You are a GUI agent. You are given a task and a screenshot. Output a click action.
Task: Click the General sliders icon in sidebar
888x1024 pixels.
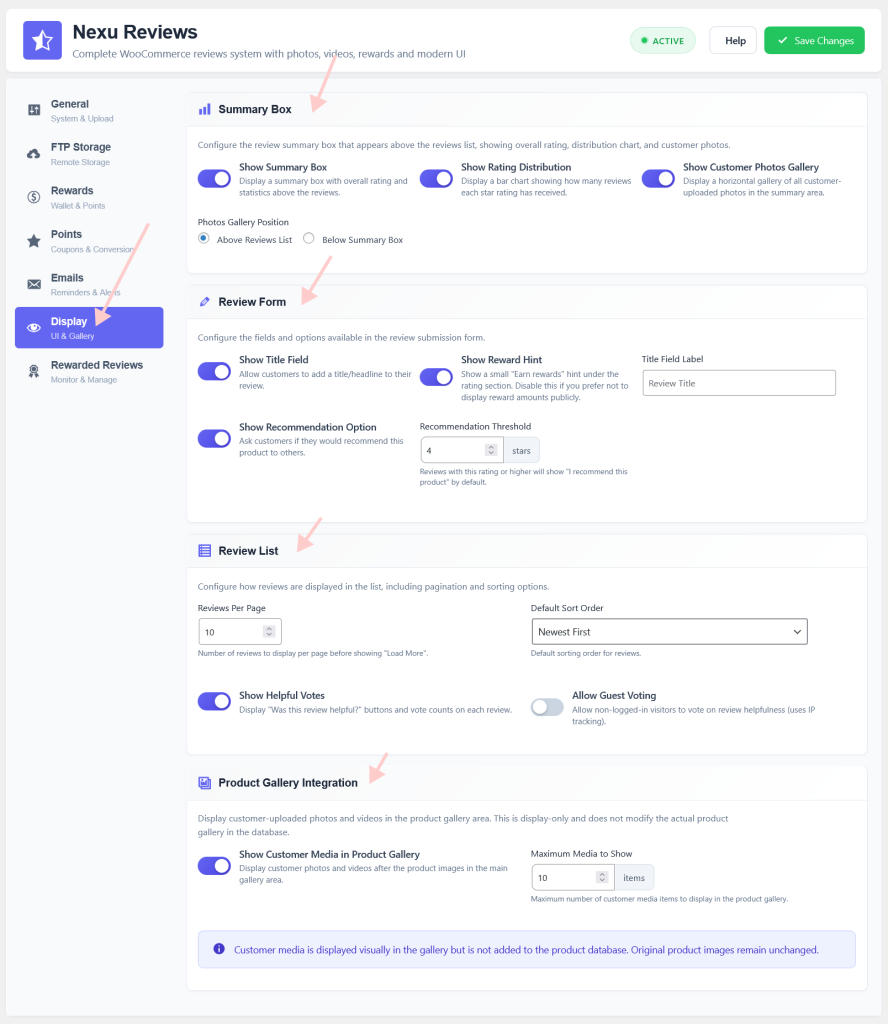coord(34,110)
